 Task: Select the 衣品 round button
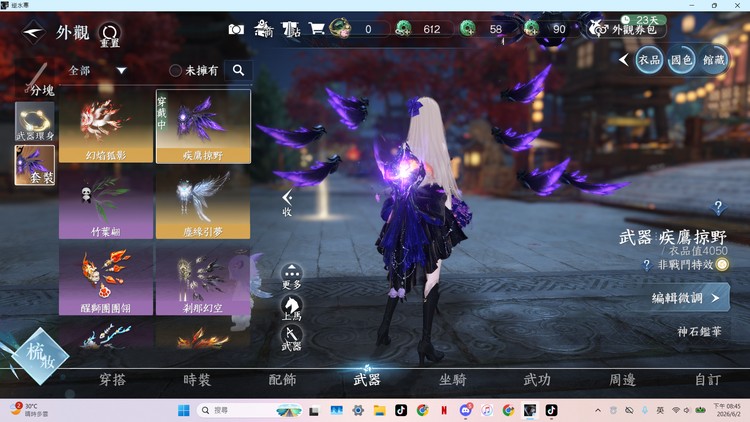pyautogui.click(x=649, y=60)
